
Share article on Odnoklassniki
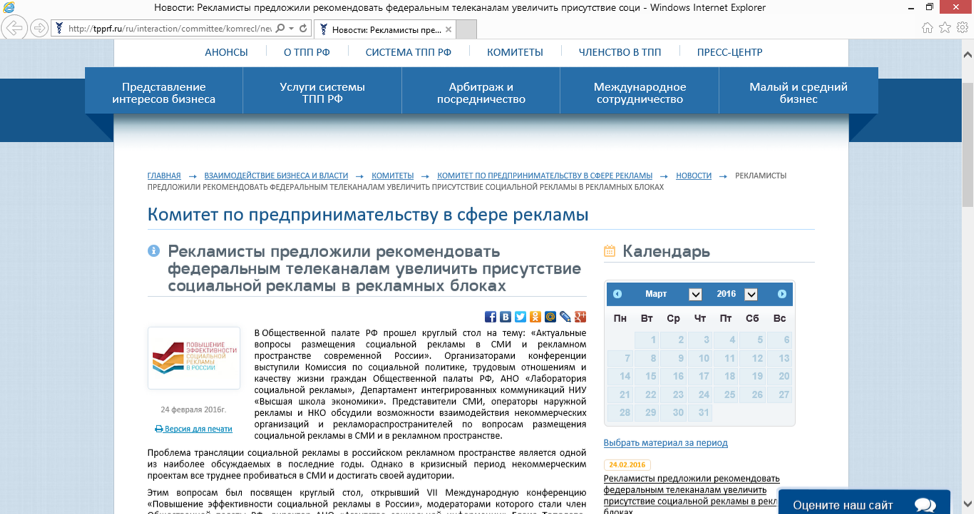click(535, 317)
